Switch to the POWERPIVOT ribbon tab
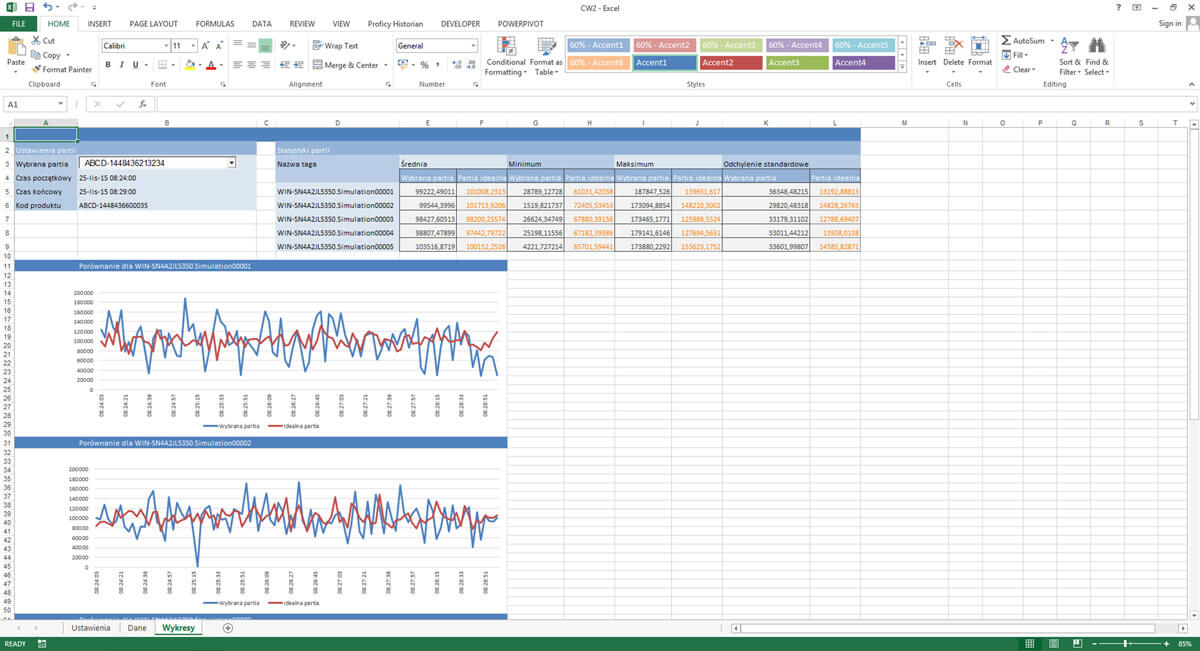 click(x=521, y=23)
